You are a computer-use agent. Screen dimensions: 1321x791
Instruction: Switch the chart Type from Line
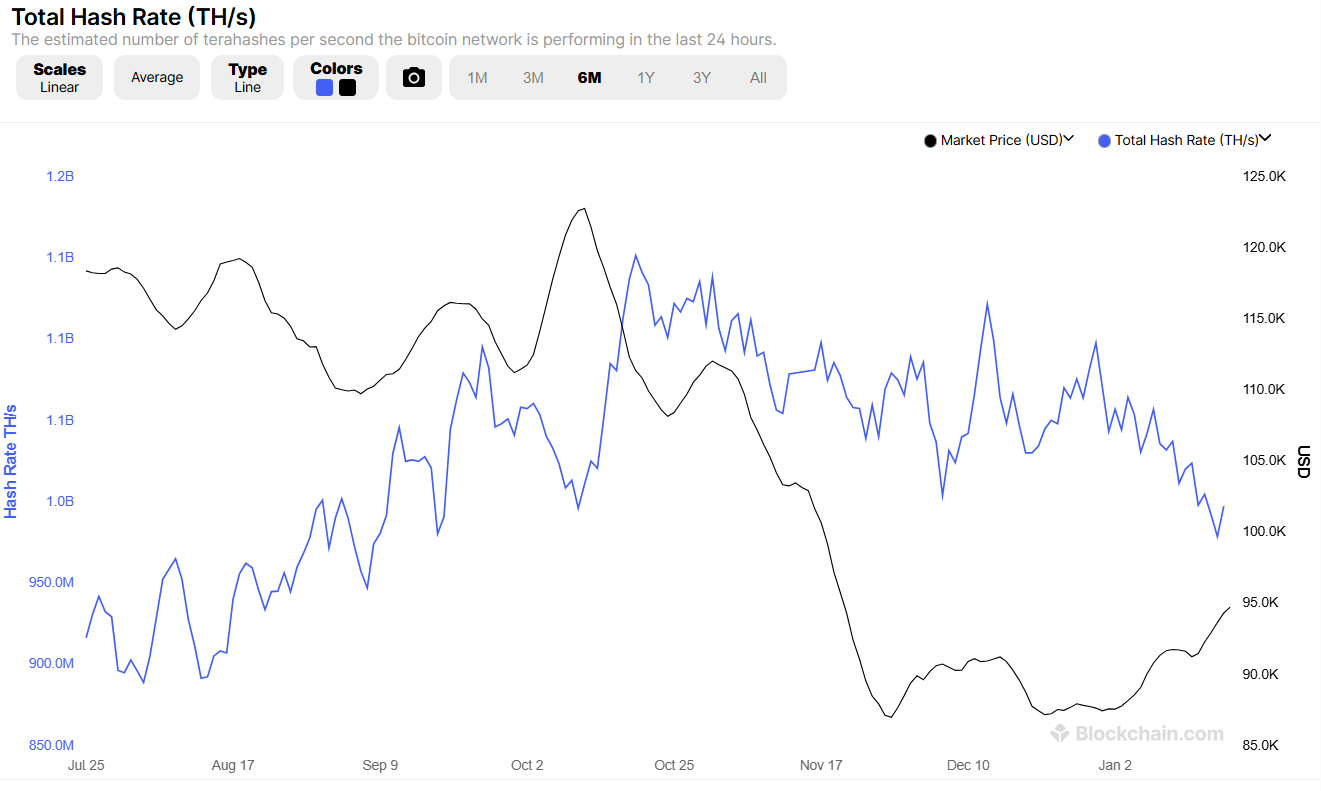coord(247,77)
